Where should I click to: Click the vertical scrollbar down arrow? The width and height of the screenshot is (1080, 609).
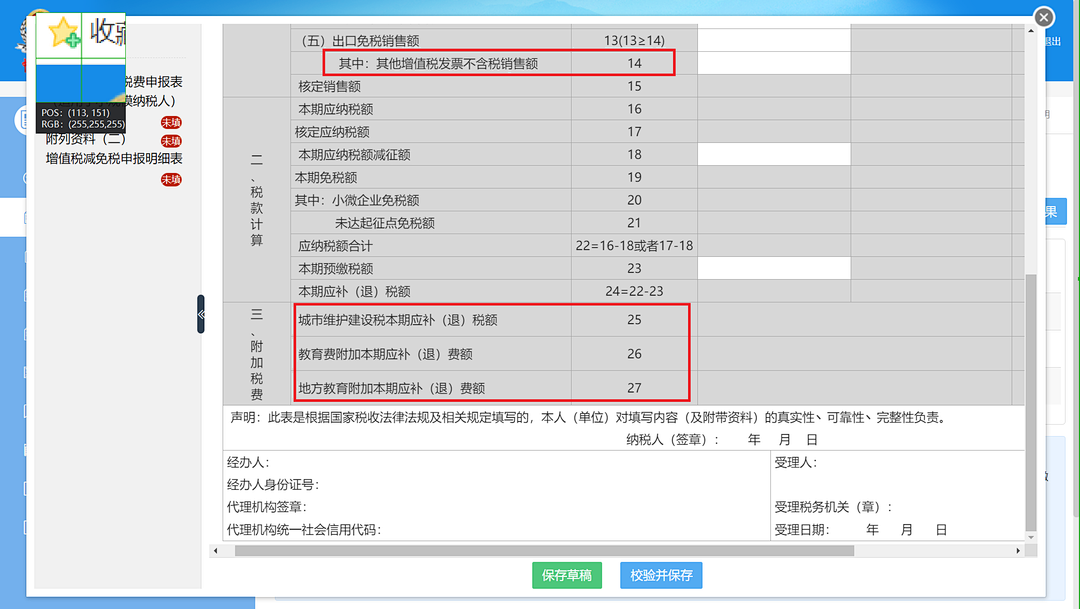1031,537
